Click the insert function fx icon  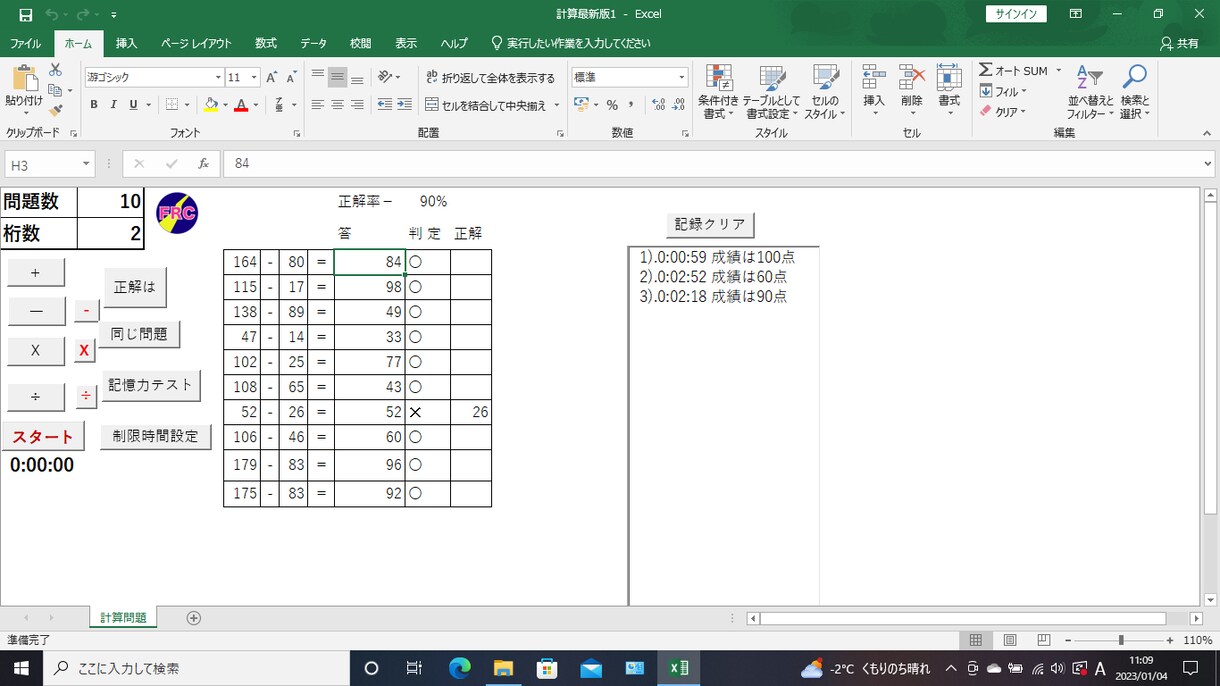coord(203,164)
